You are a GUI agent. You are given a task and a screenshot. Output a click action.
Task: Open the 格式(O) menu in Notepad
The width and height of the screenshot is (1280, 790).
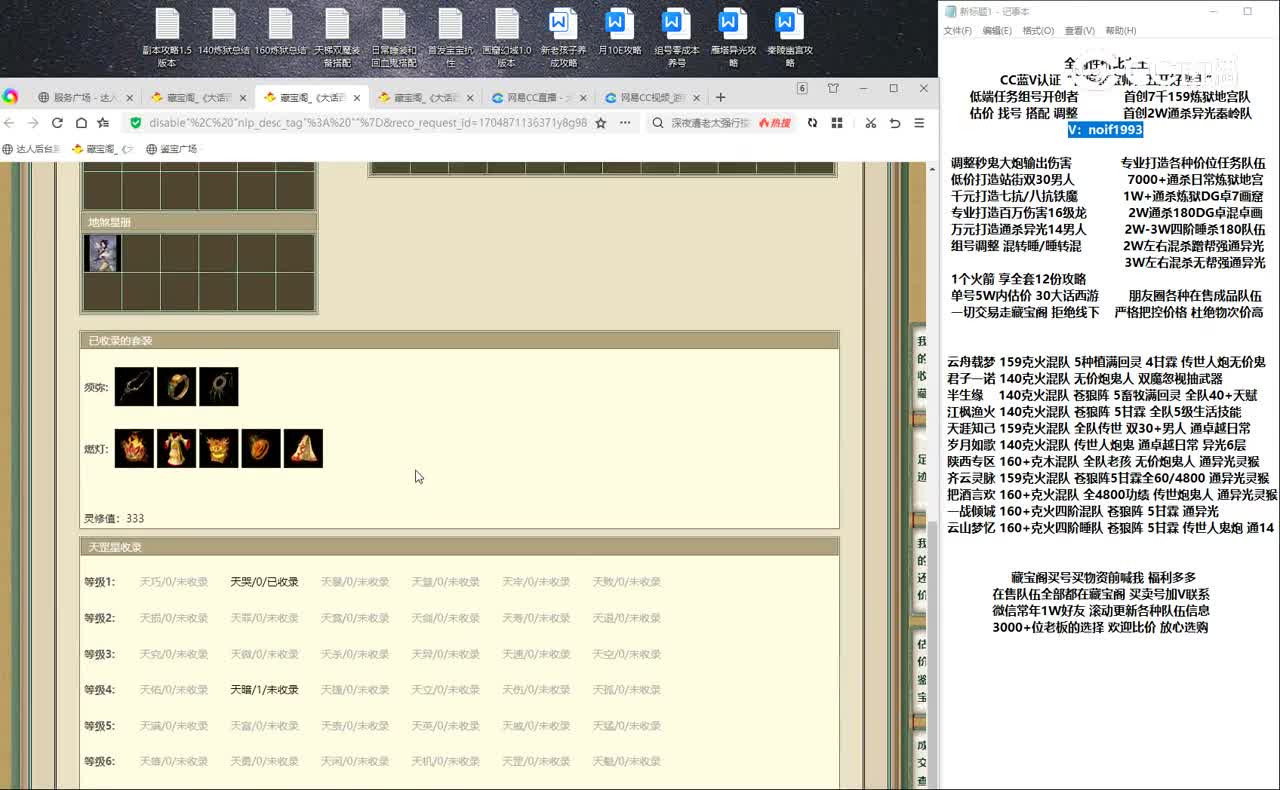click(x=1038, y=31)
